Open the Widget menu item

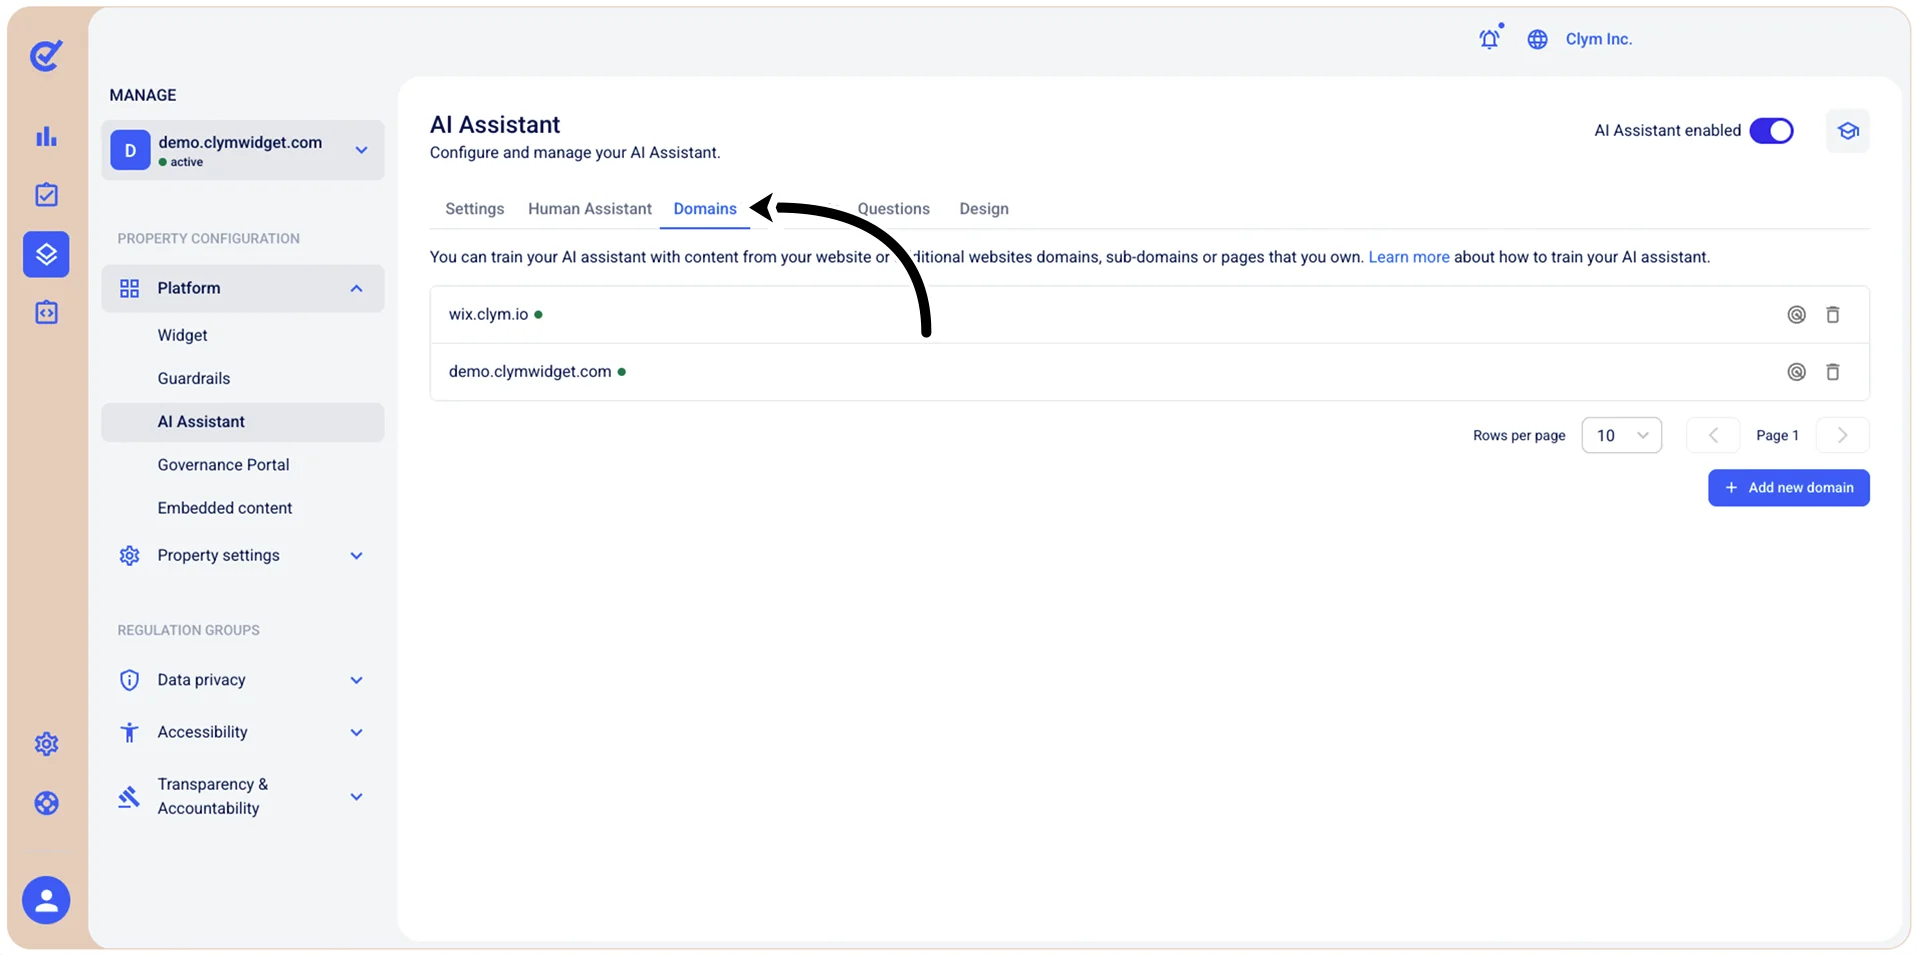(x=182, y=336)
